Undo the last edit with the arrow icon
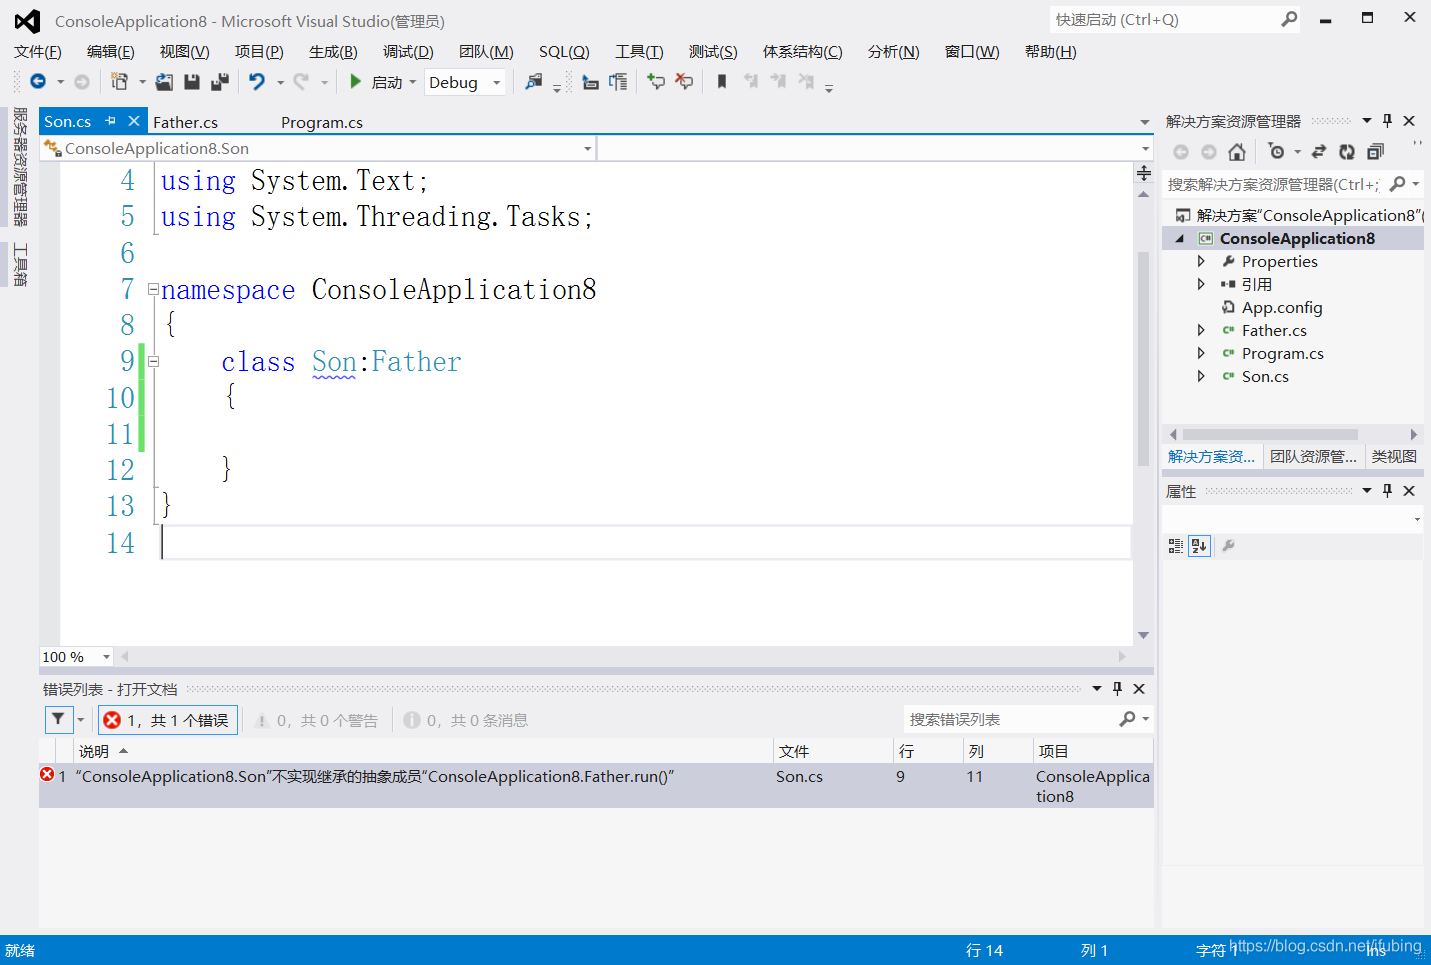Viewport: 1431px width, 965px height. (x=257, y=82)
